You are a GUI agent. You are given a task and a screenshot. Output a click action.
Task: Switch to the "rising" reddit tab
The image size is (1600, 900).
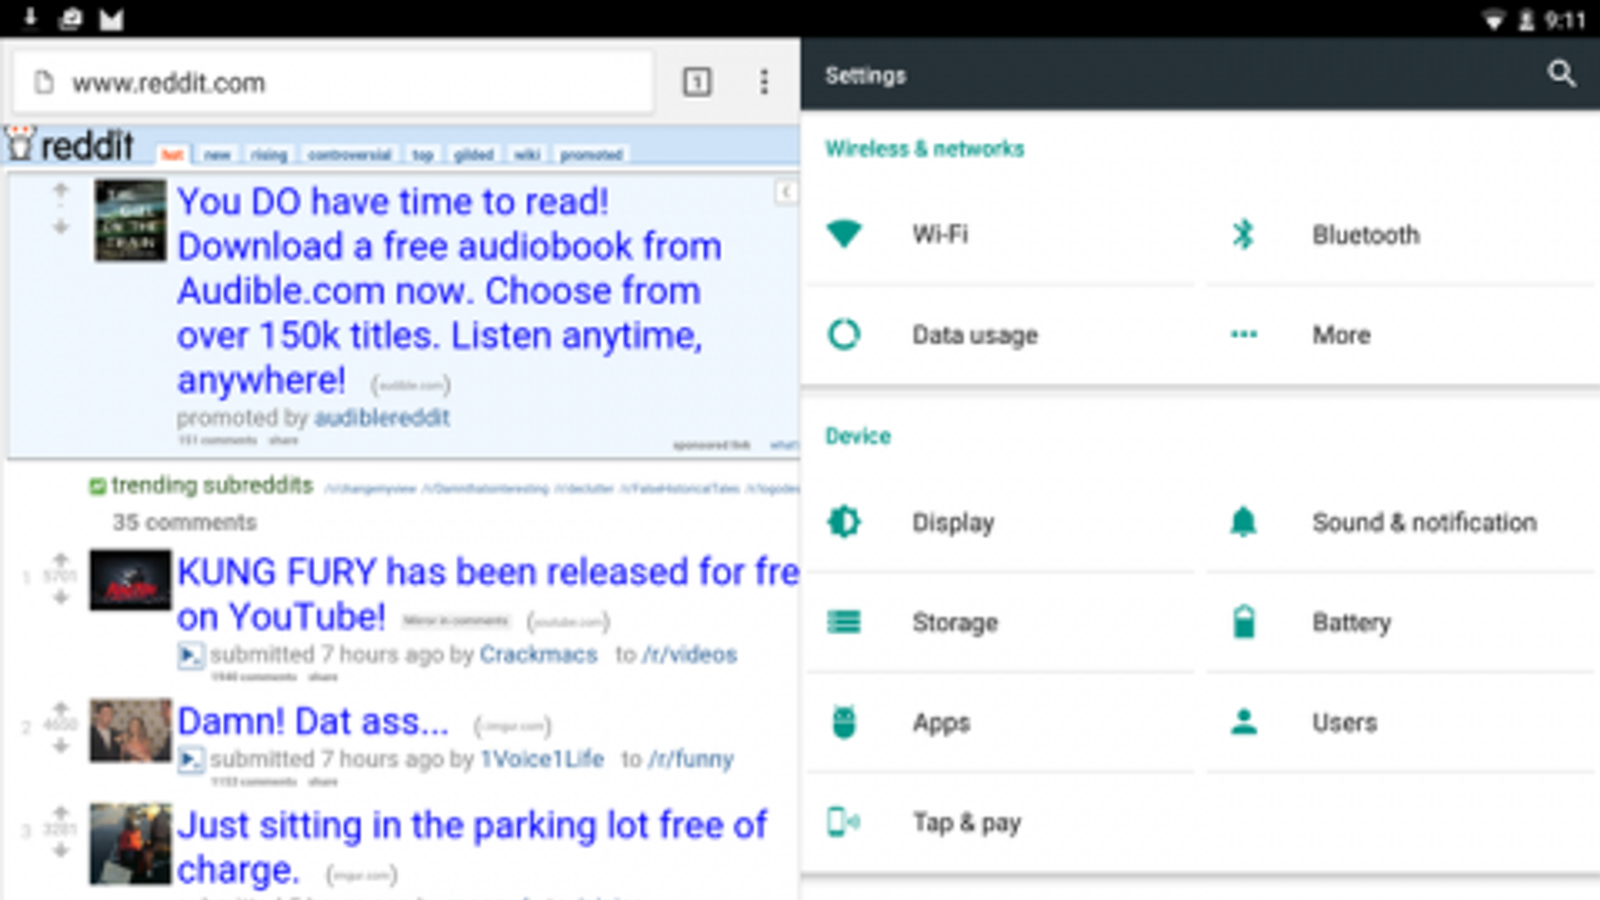(268, 155)
